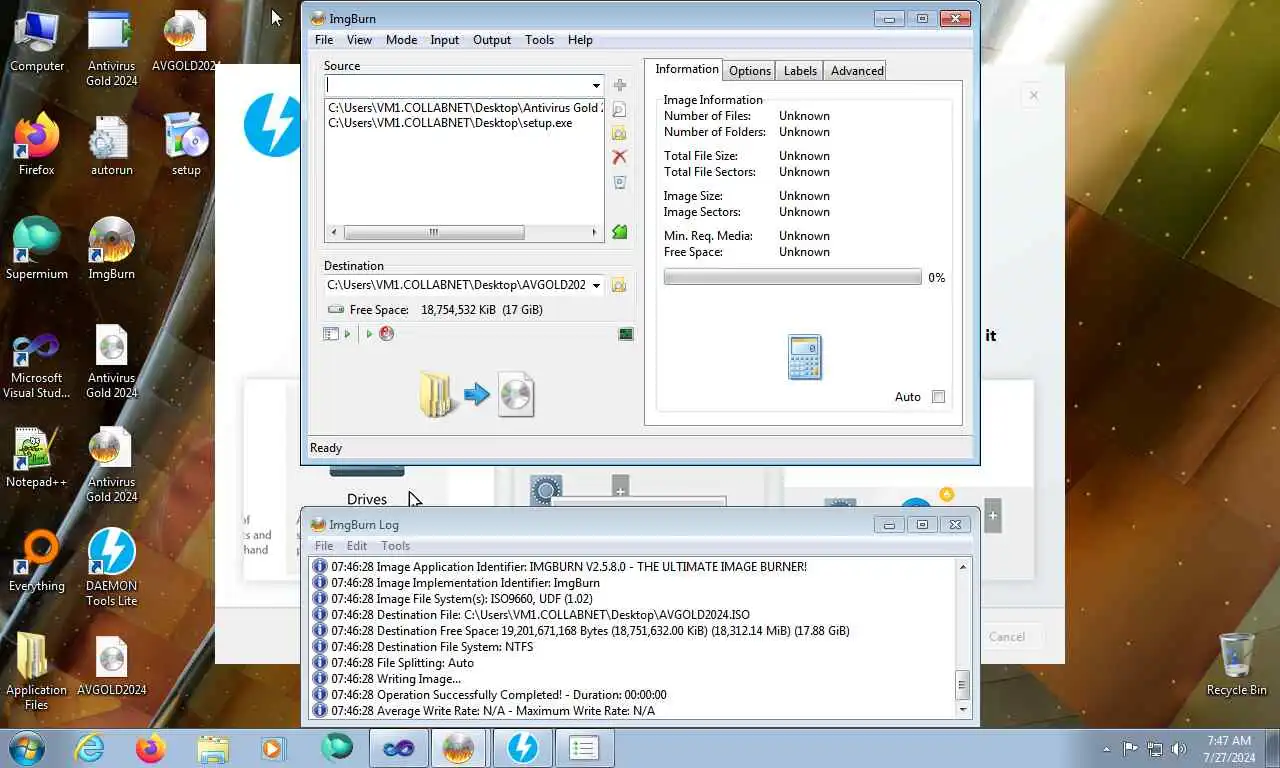The image size is (1280, 768).
Task: Click the calculator icon in Information tab
Action: tap(805, 357)
